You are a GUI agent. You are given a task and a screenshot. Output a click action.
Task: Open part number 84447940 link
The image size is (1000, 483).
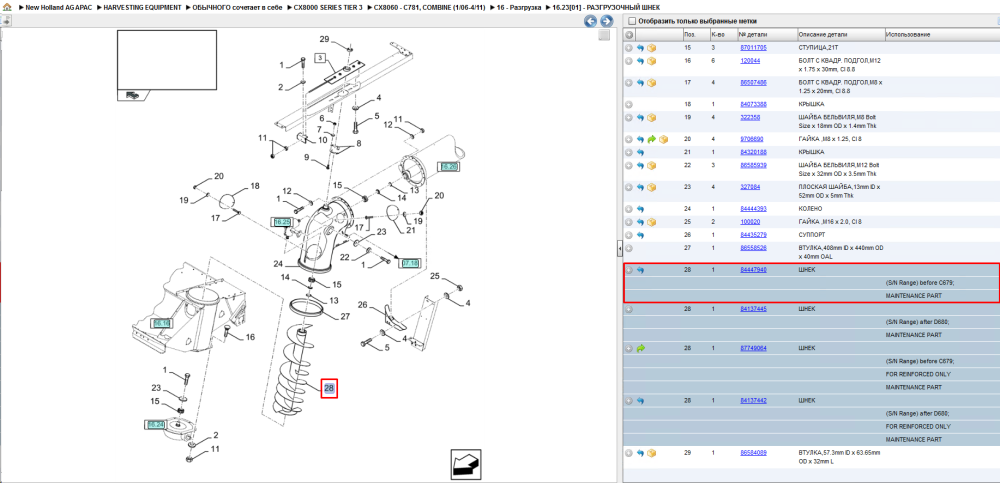pyautogui.click(x=753, y=270)
